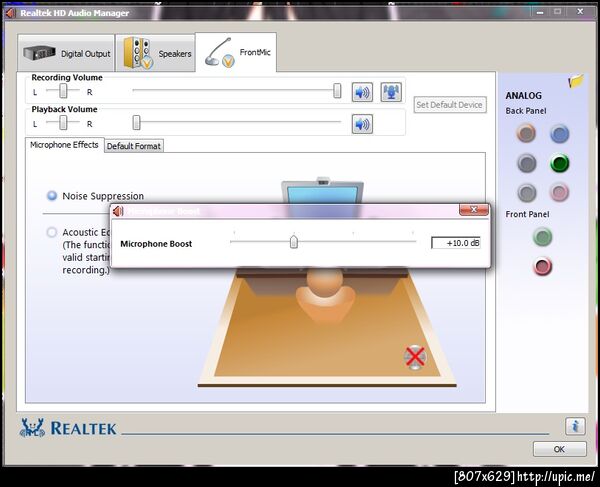Viewport: 600px width, 487px height.
Task: Click the pink front panel jack
Action: click(543, 266)
